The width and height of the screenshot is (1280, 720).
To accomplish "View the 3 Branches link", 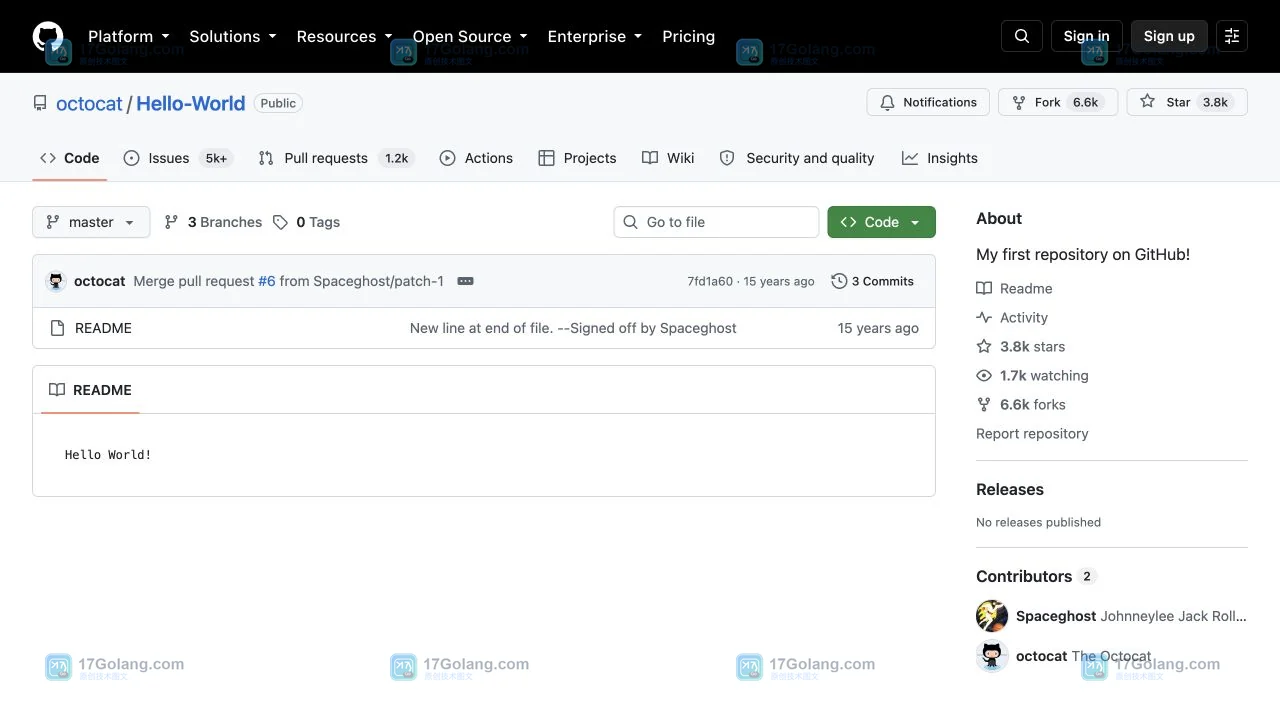I will pyautogui.click(x=213, y=222).
